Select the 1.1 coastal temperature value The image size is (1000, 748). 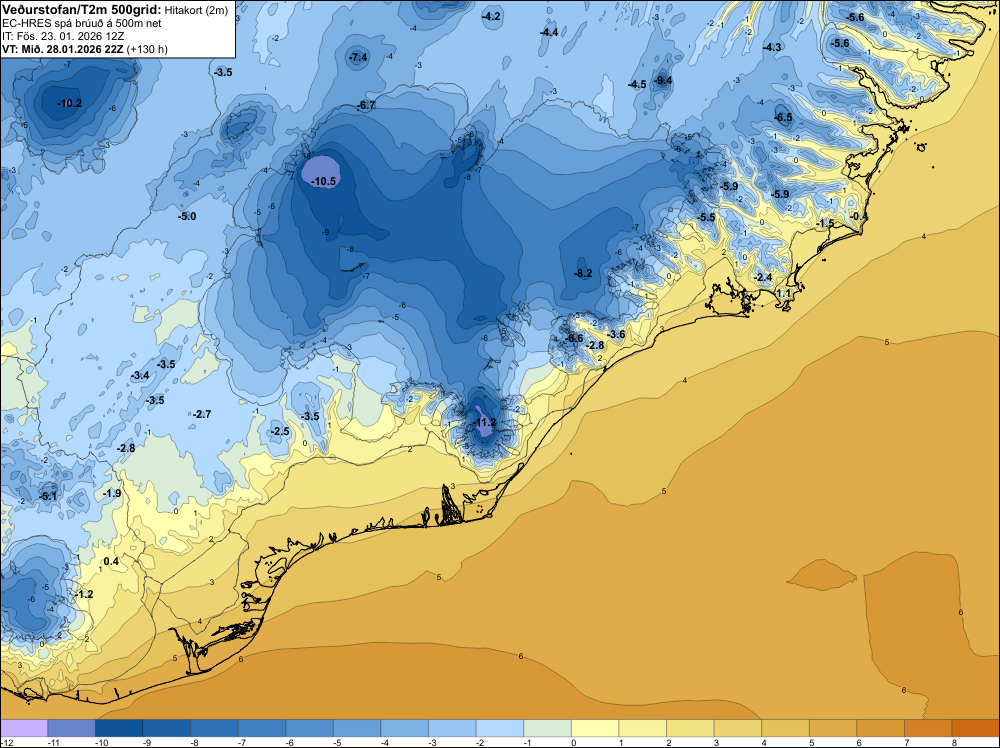coord(784,293)
